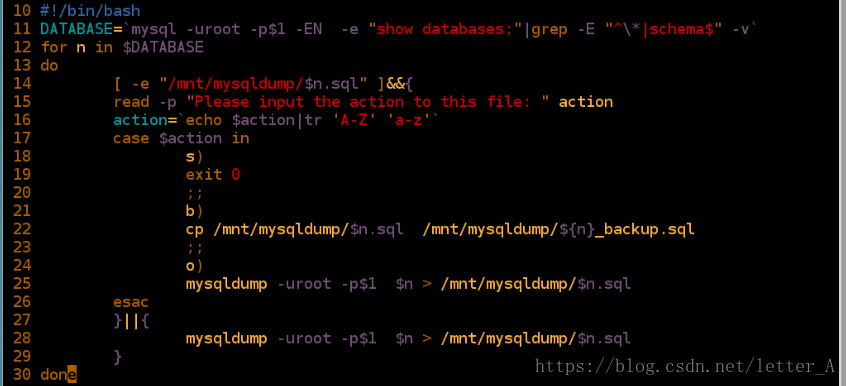The height and width of the screenshot is (386, 846).
Task: Click line number 10
Action: coord(22,11)
